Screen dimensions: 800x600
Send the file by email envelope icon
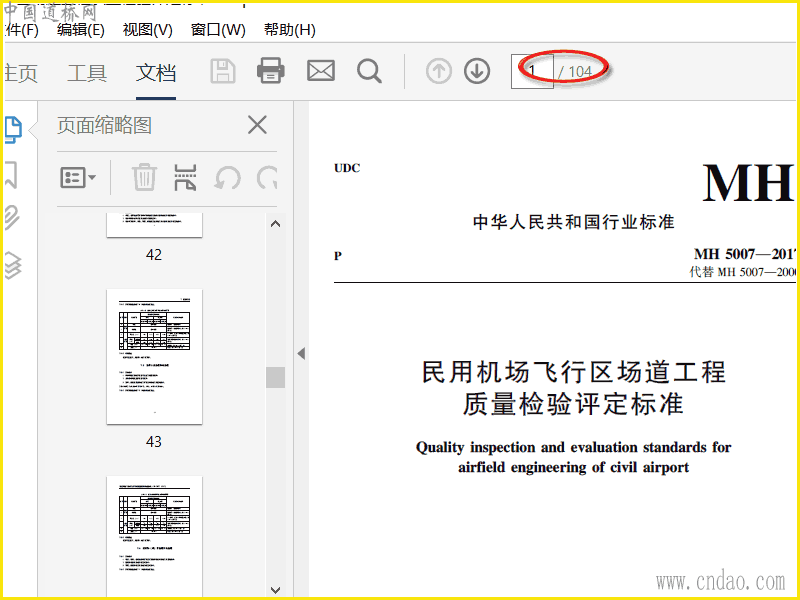point(321,71)
